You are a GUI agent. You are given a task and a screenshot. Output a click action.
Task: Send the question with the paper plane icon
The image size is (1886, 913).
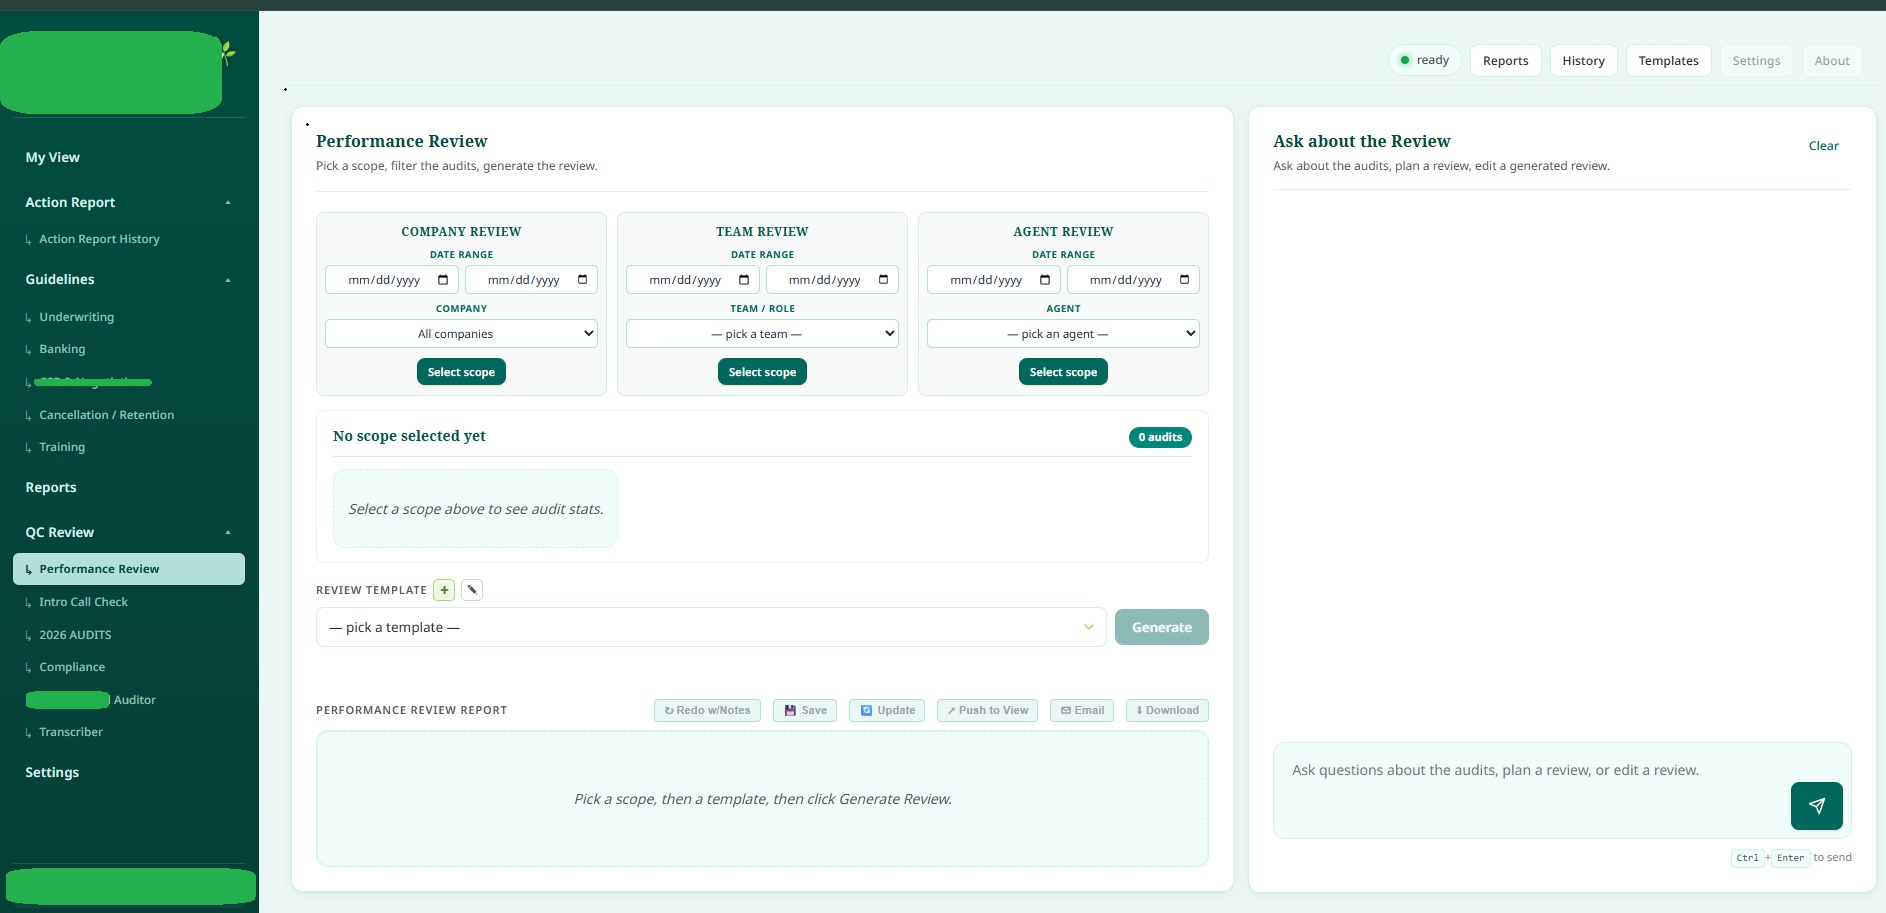coord(1816,806)
